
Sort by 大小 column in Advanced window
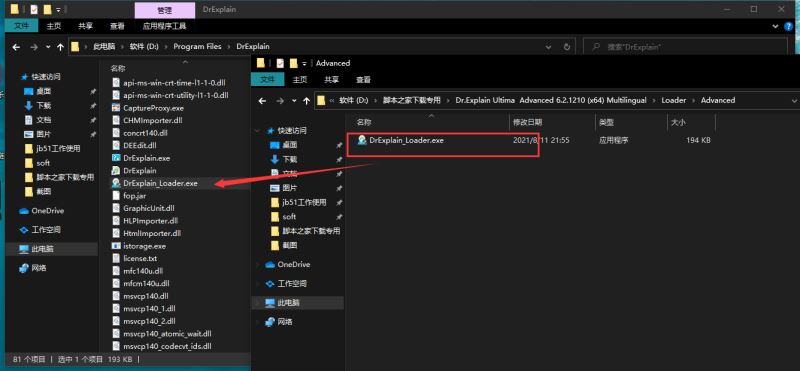pyautogui.click(x=679, y=122)
